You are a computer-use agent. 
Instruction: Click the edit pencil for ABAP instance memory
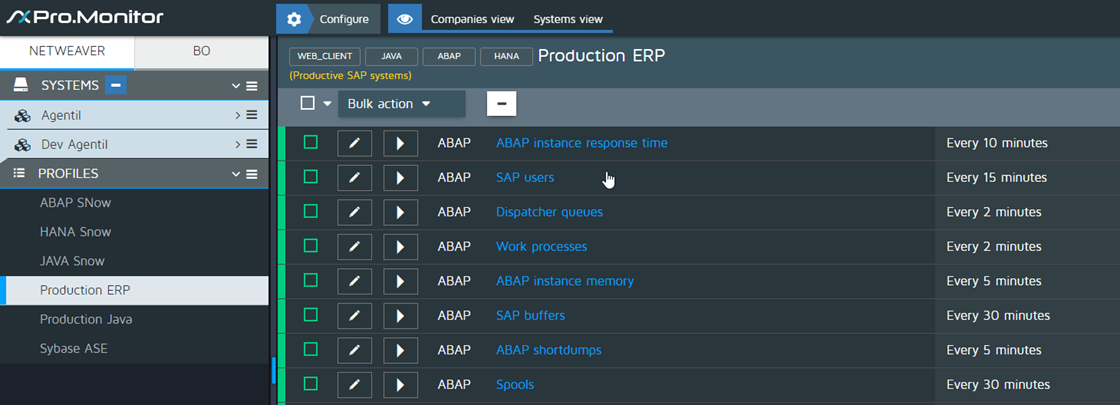tap(354, 281)
